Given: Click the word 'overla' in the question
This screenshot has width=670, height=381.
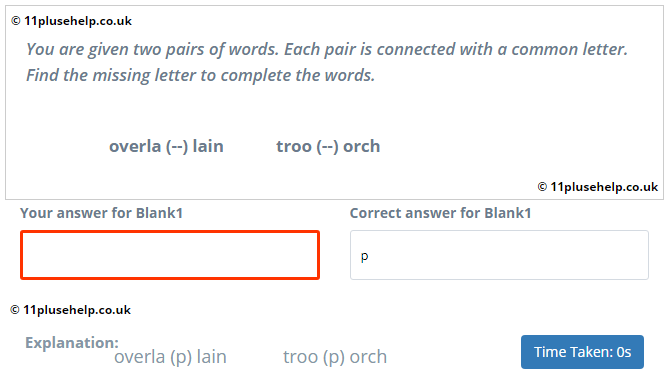Looking at the screenshot, I should pos(135,147).
